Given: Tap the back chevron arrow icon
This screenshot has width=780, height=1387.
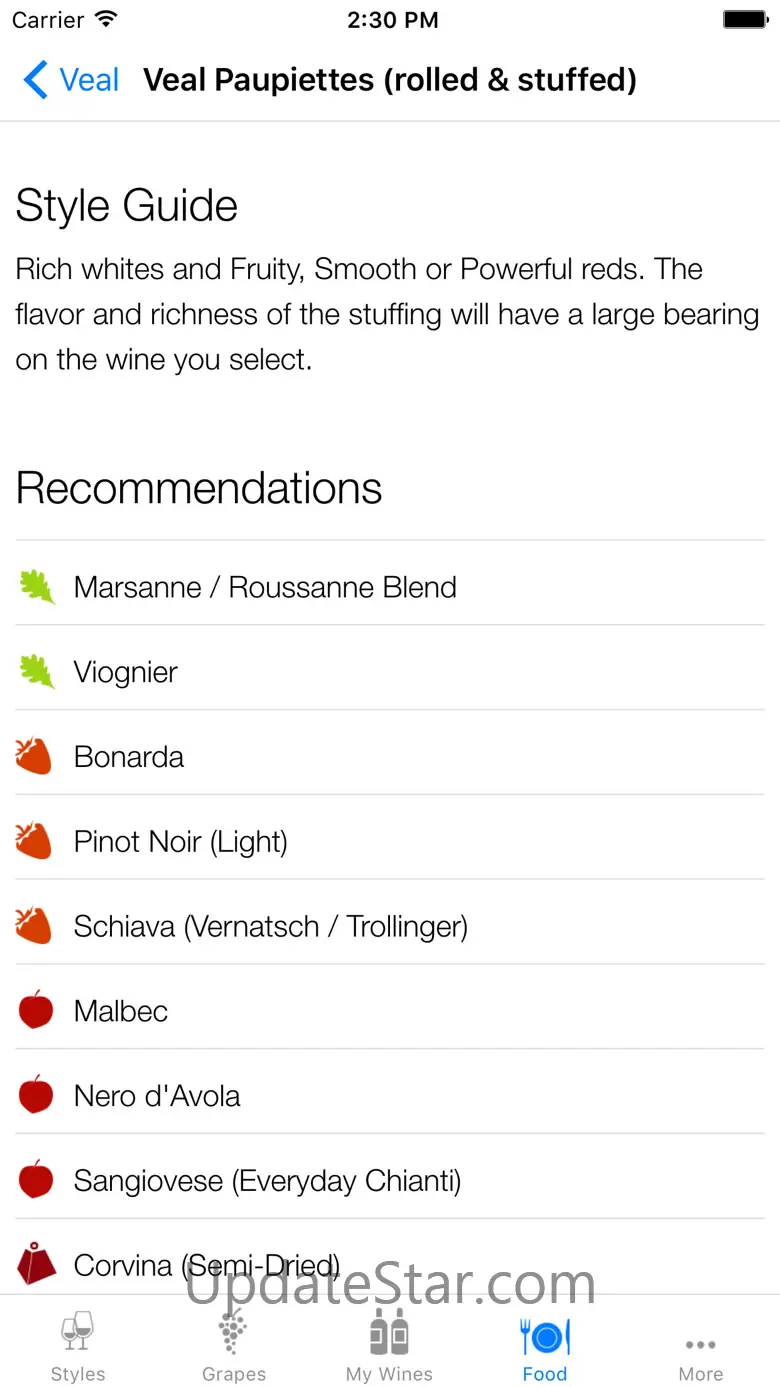Looking at the screenshot, I should (x=35, y=80).
